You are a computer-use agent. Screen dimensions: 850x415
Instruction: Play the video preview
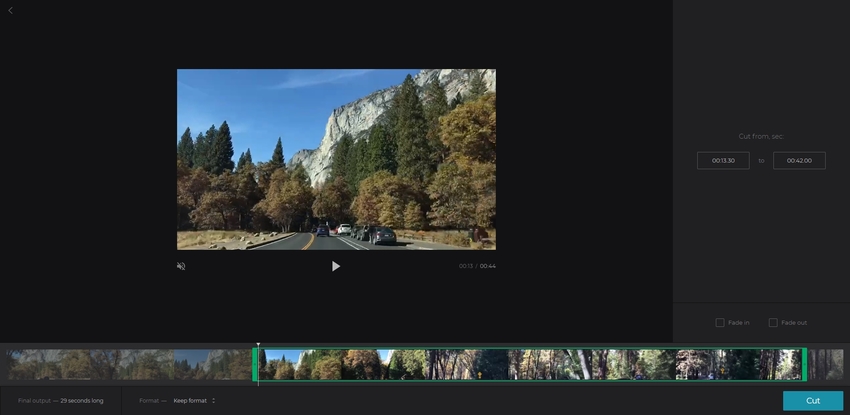[336, 266]
